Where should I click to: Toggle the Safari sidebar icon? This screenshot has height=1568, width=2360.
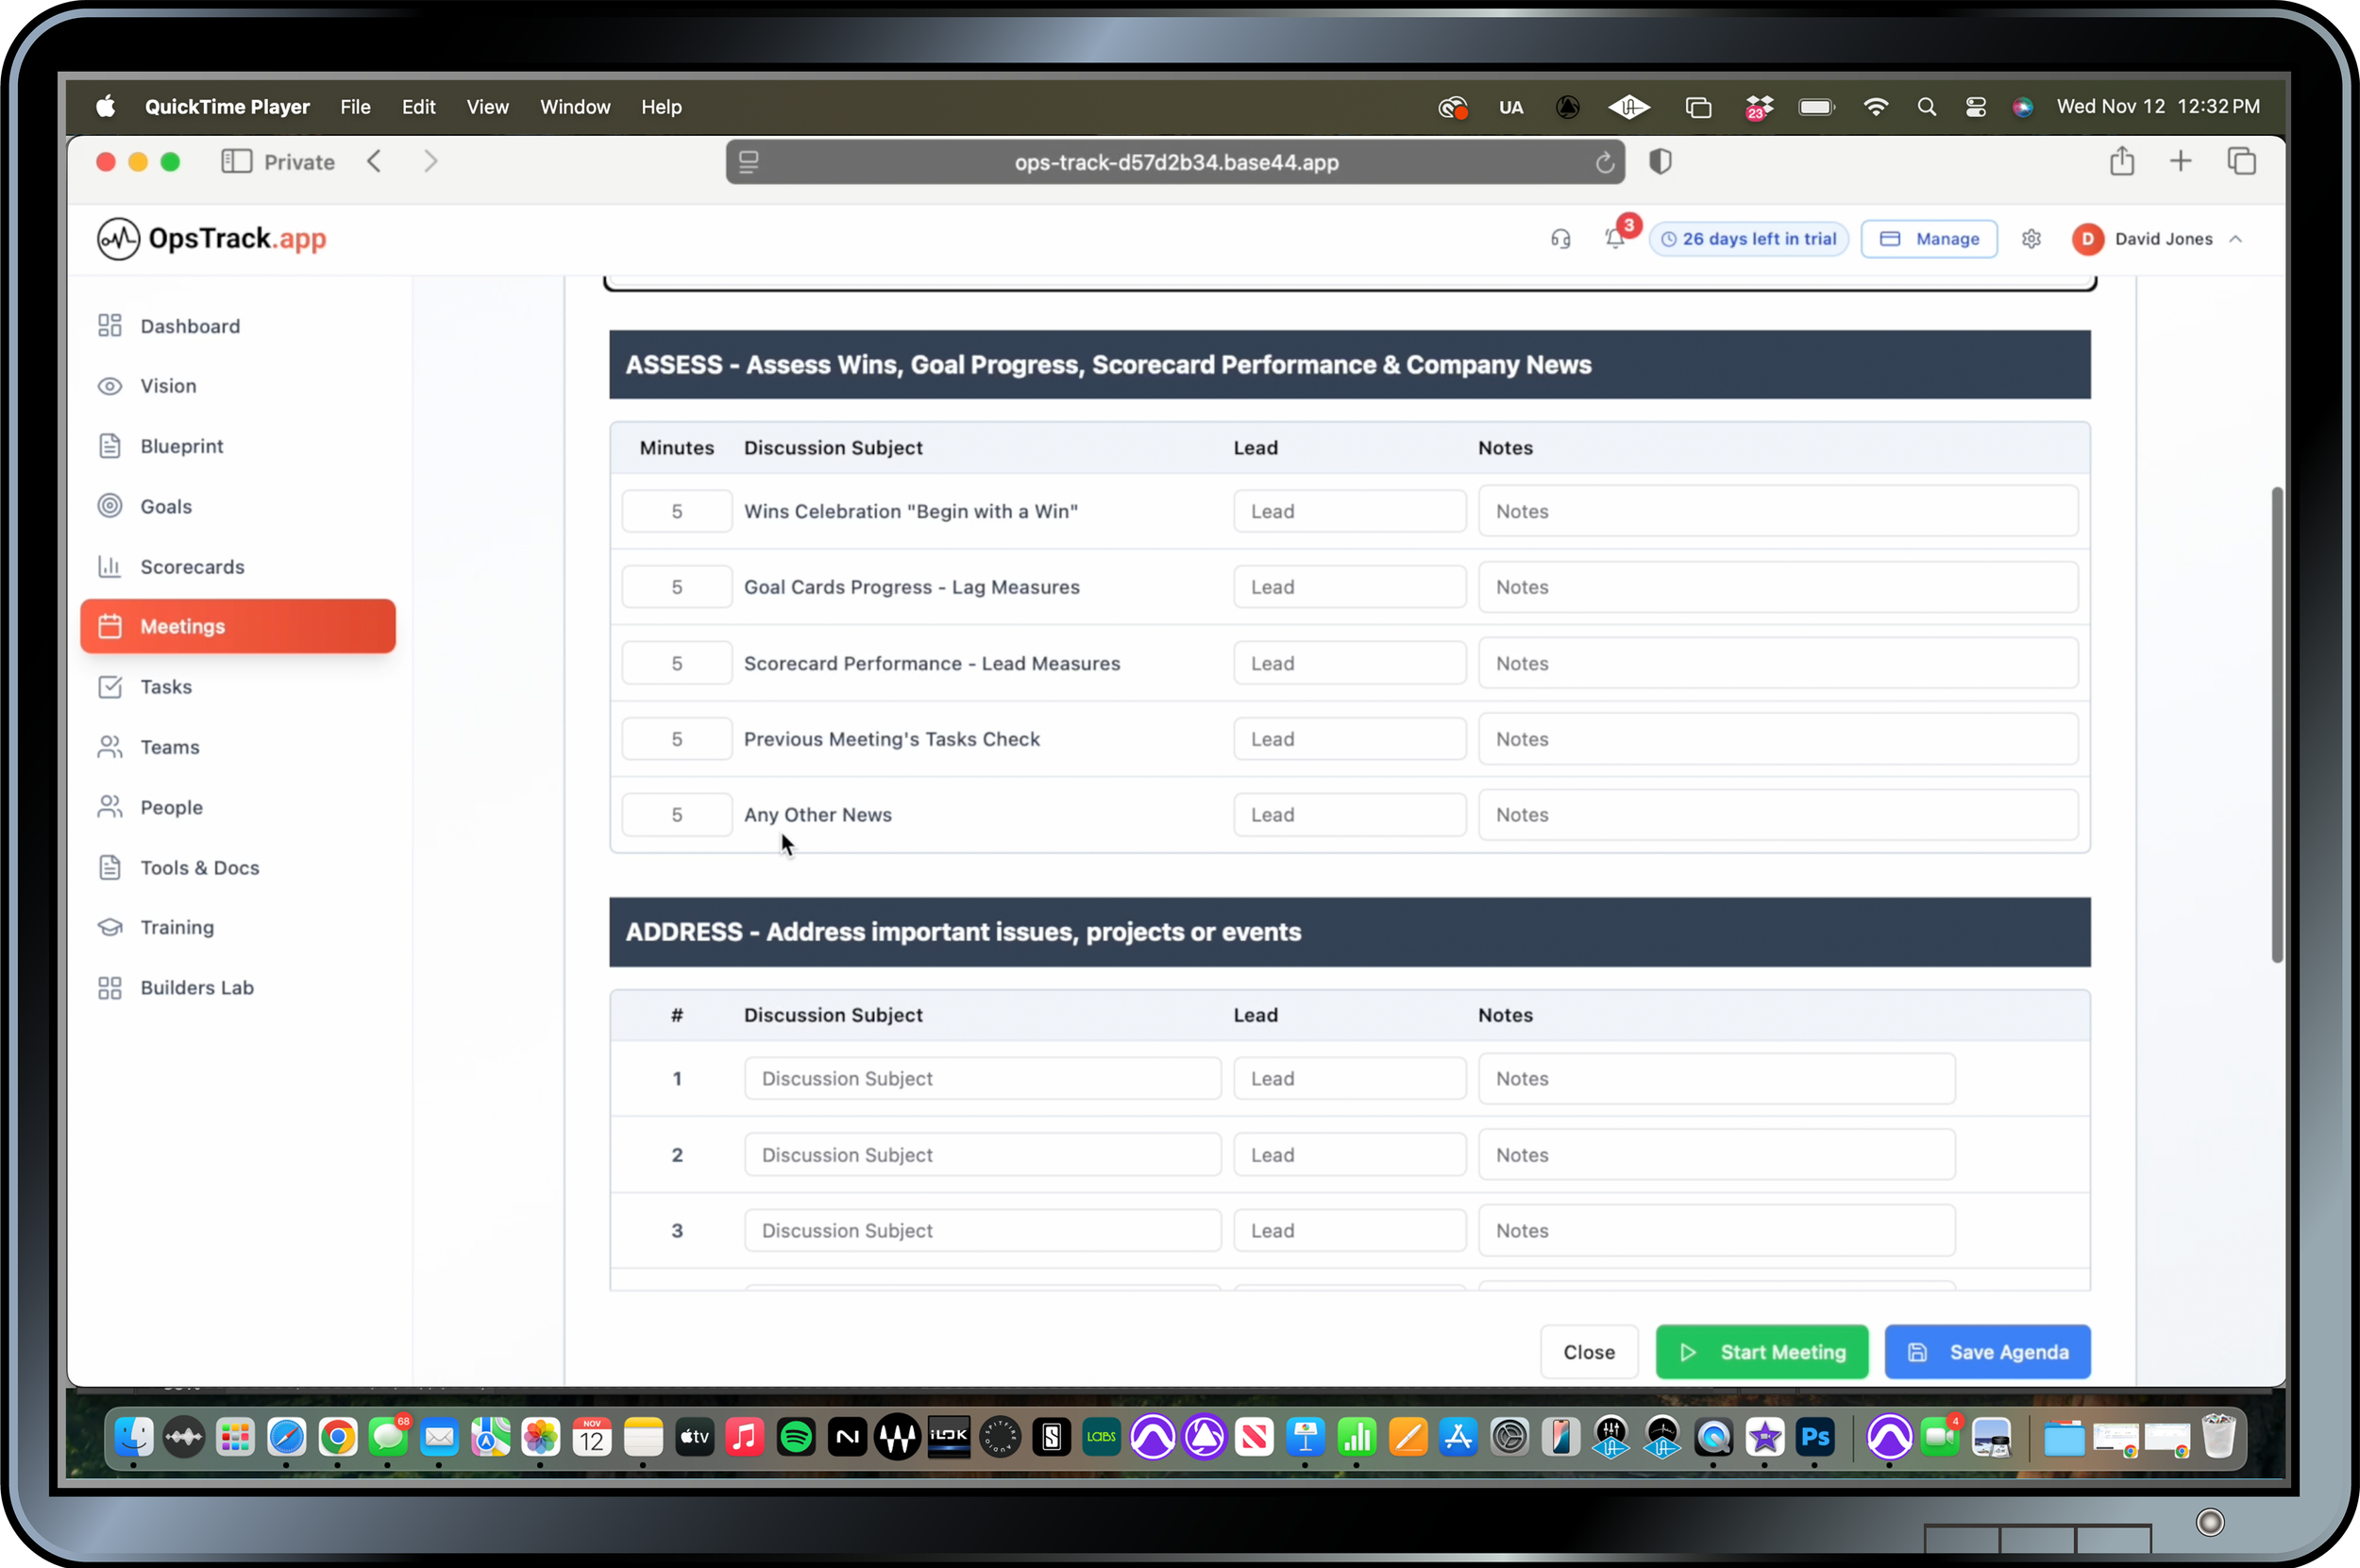pos(236,162)
